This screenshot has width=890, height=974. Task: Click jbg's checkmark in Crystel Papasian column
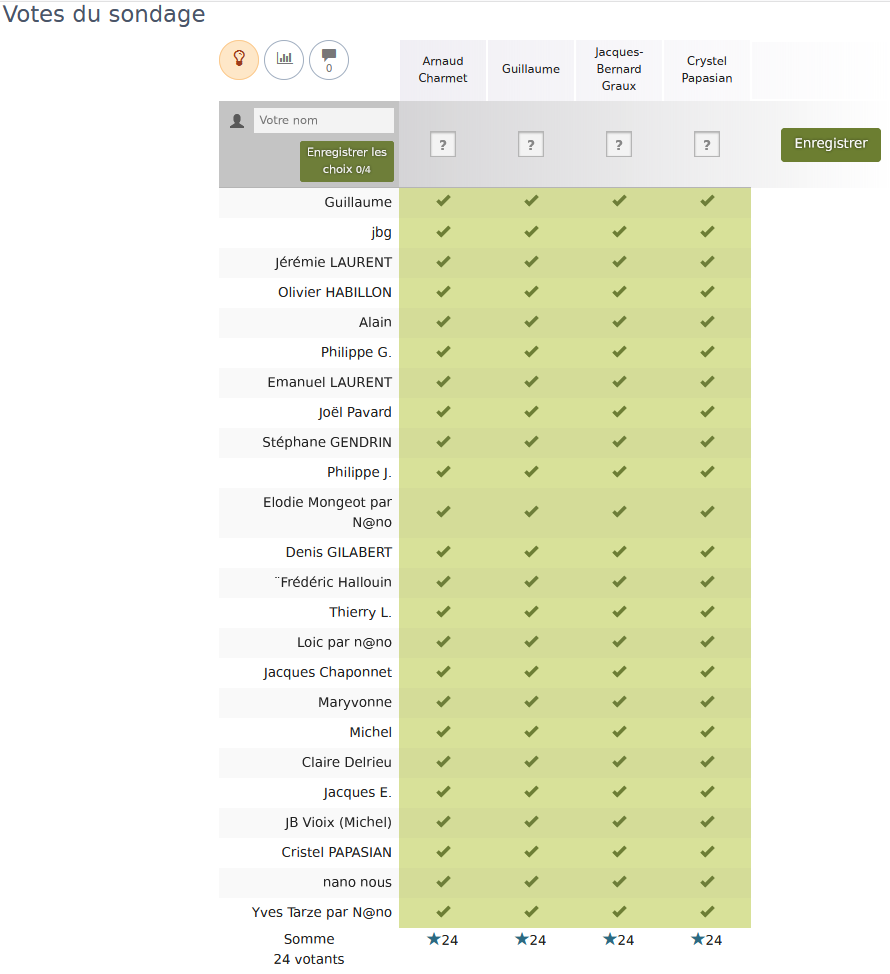point(707,231)
